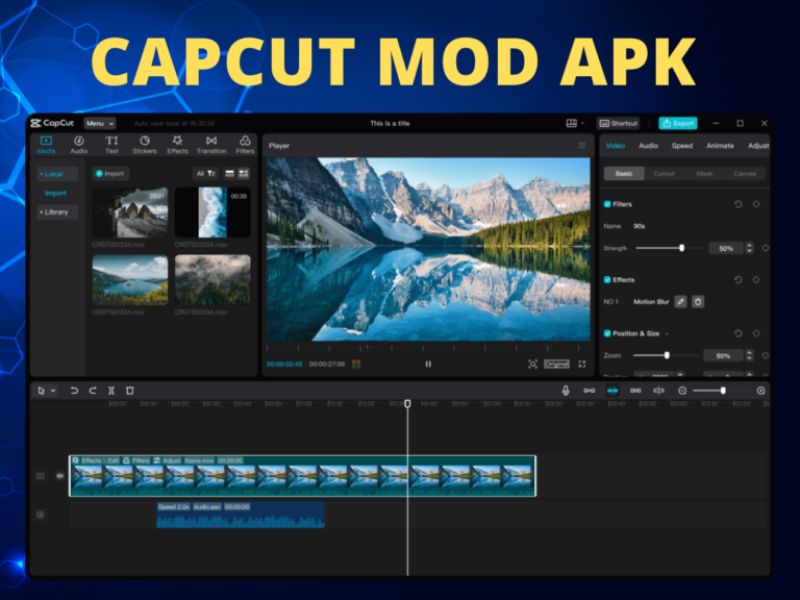The height and width of the screenshot is (600, 800).
Task: Open the Effects panel in top toolbar
Action: (178, 145)
